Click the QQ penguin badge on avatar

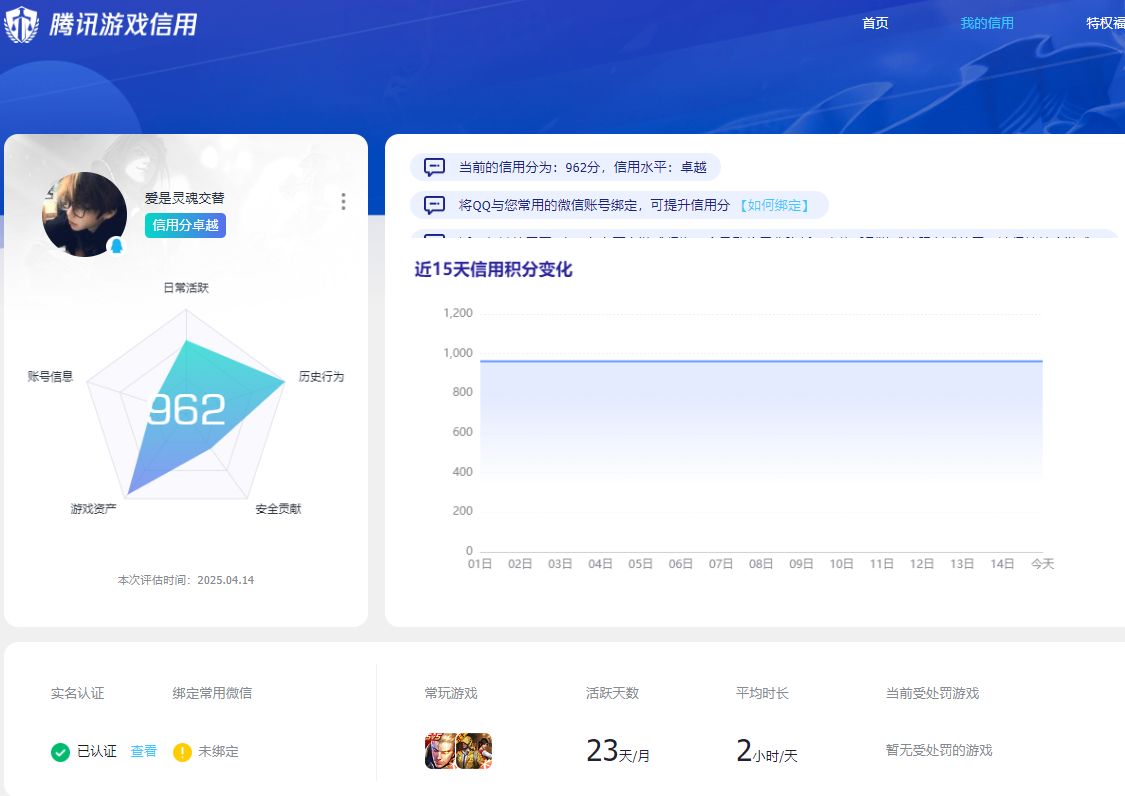tap(116, 246)
